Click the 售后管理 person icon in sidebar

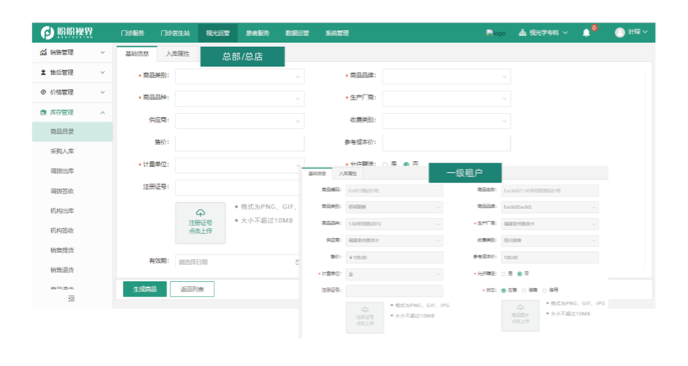click(x=43, y=72)
